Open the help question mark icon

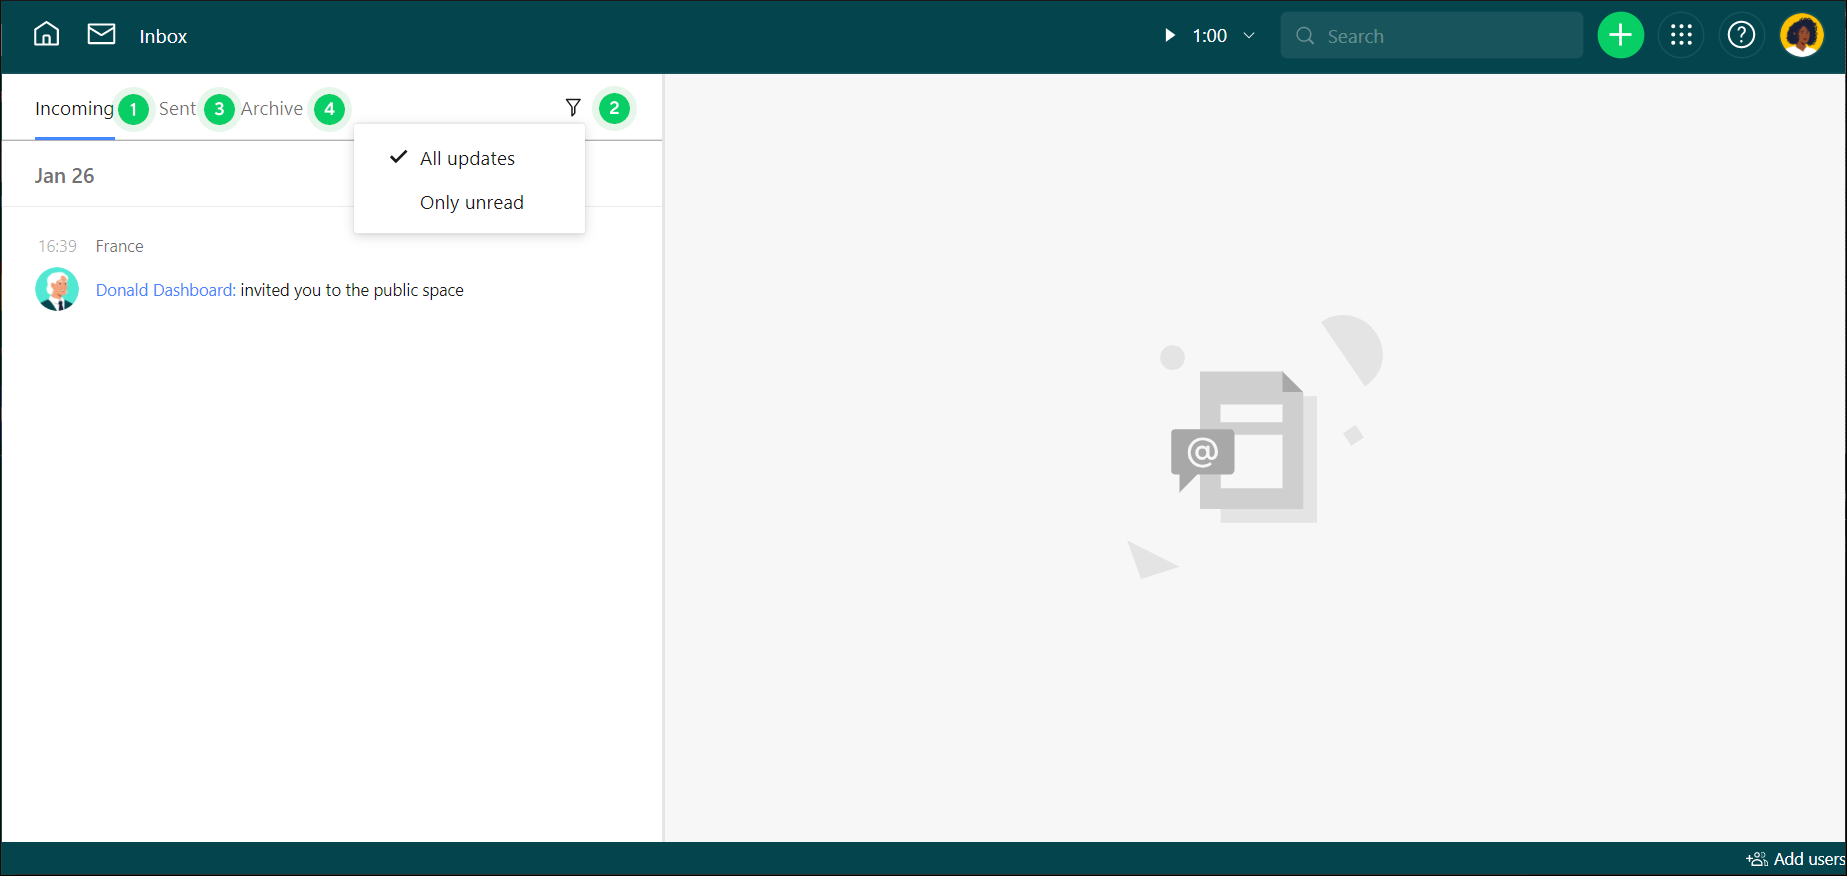pos(1741,36)
